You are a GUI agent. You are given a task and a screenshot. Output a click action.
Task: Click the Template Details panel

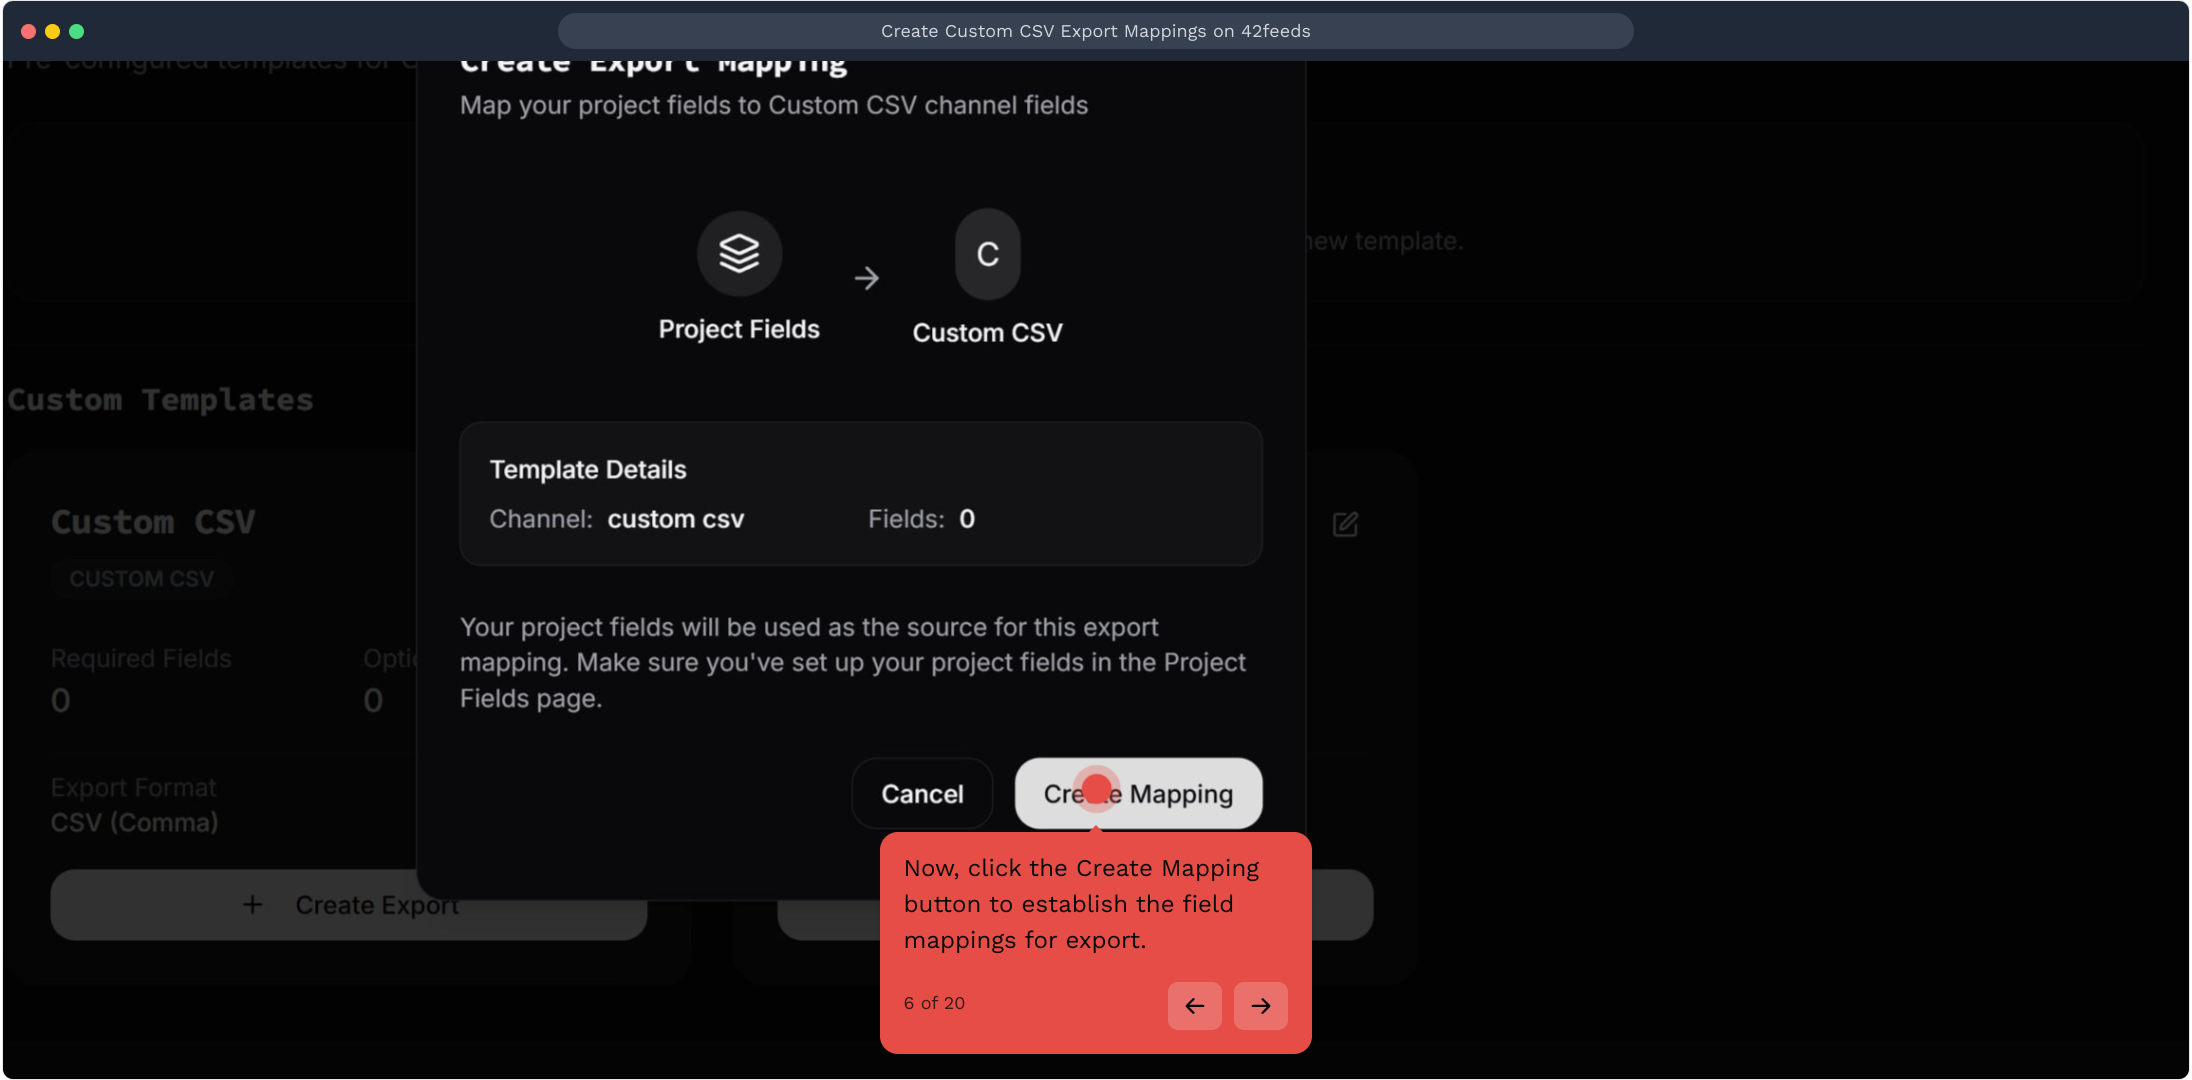click(x=860, y=494)
